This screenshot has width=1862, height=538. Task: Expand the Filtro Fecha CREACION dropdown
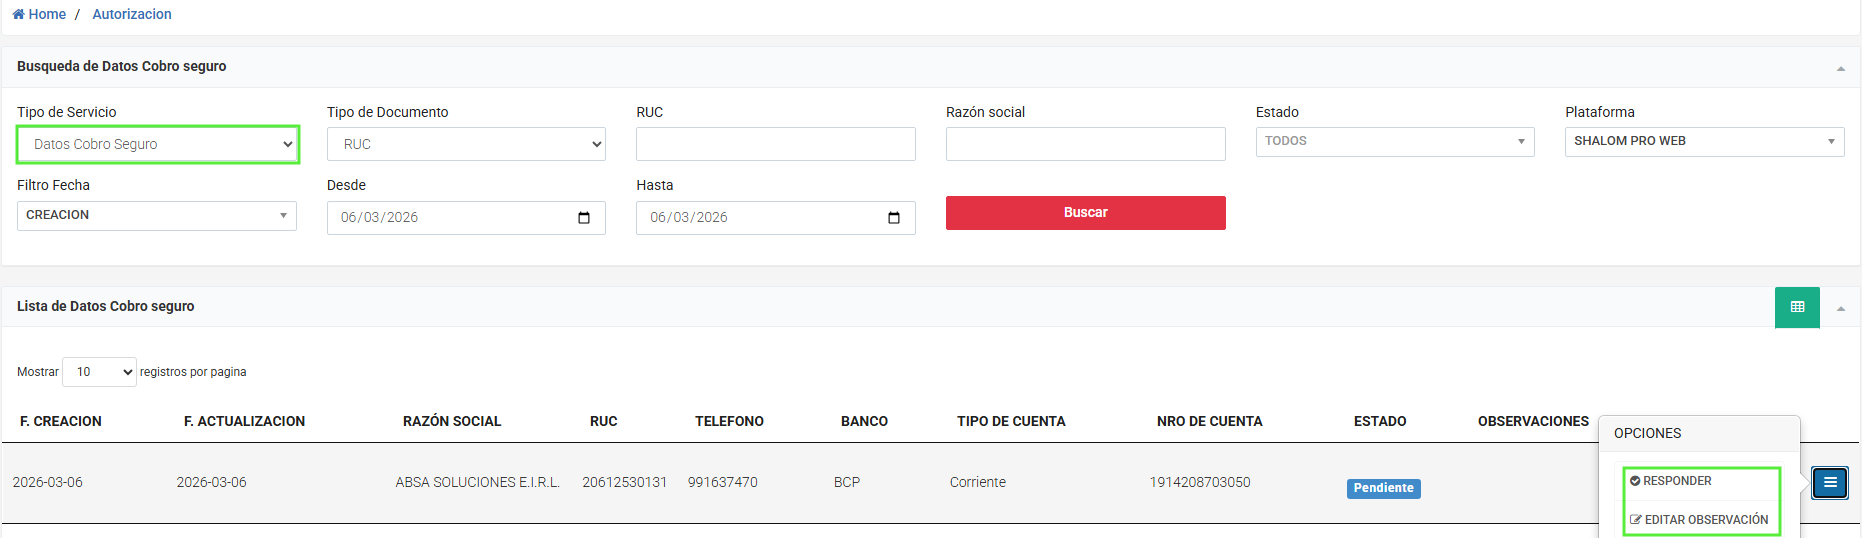[x=156, y=215]
